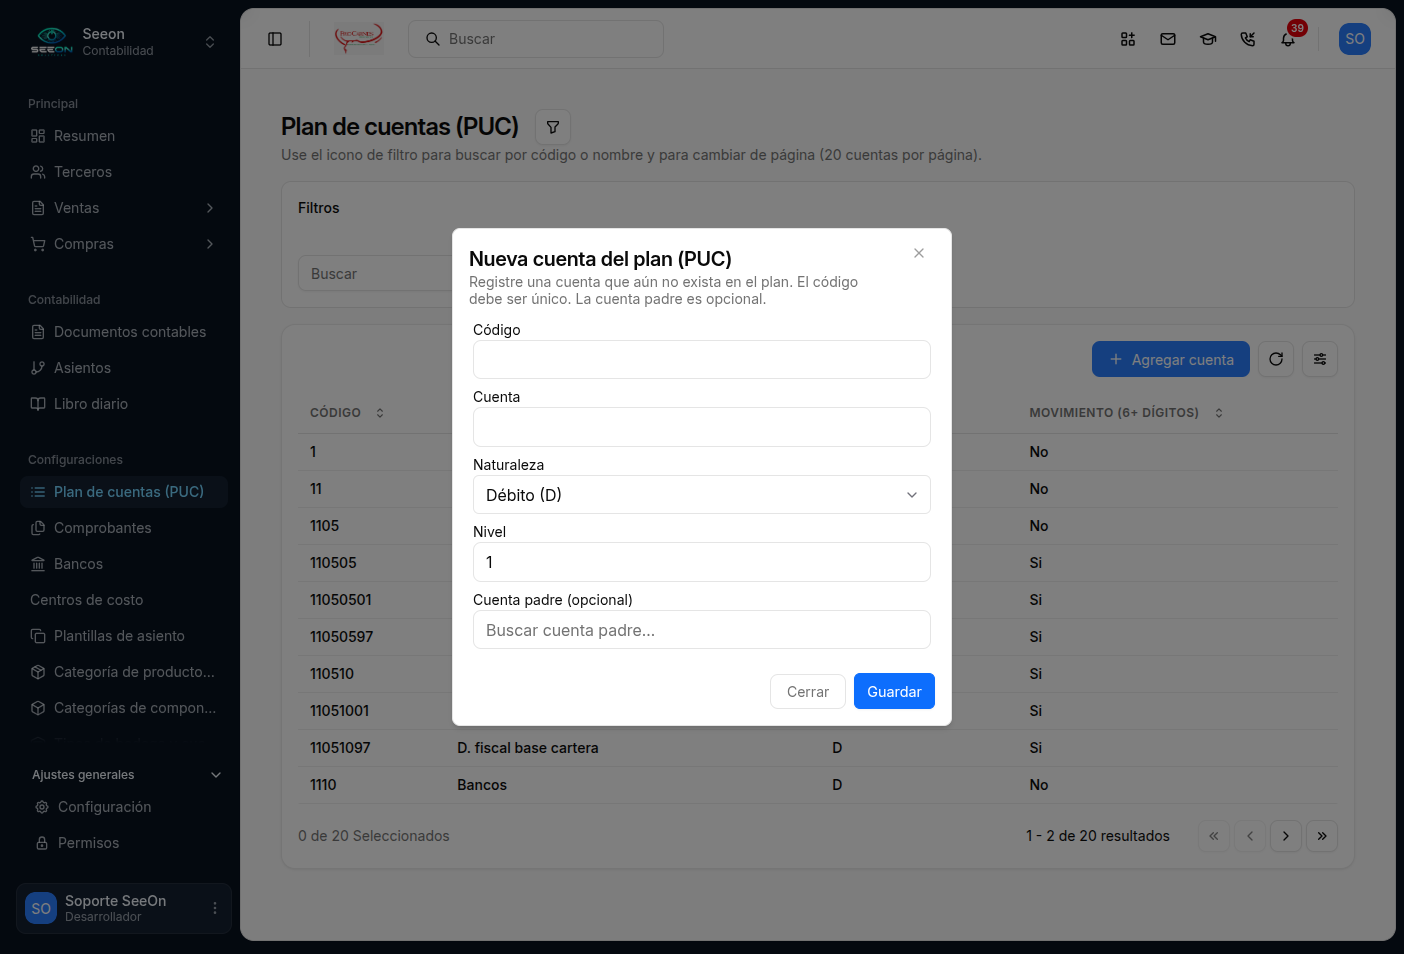The height and width of the screenshot is (954, 1404).
Task: Open Terceros in the sidebar
Action: pyautogui.click(x=124, y=172)
